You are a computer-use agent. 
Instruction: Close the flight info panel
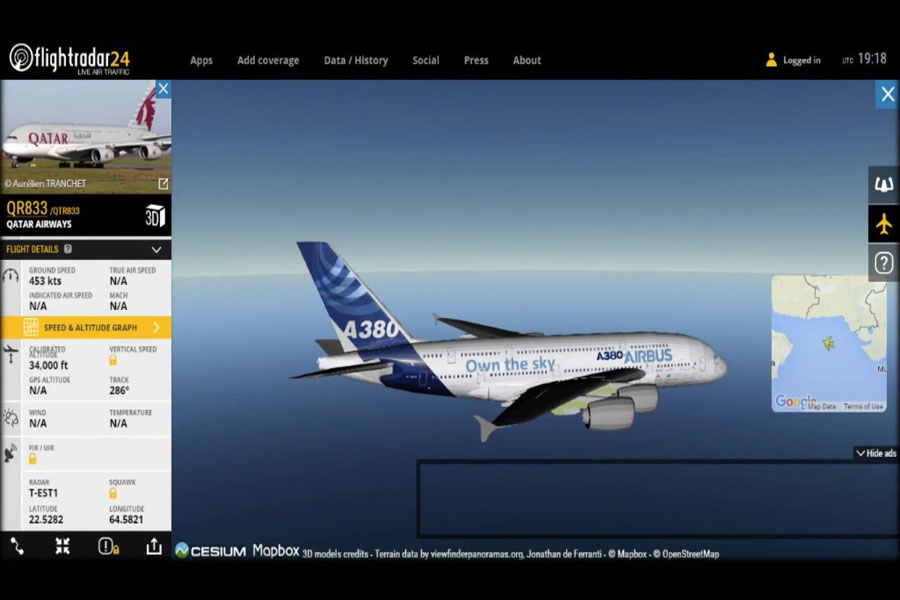click(x=164, y=89)
